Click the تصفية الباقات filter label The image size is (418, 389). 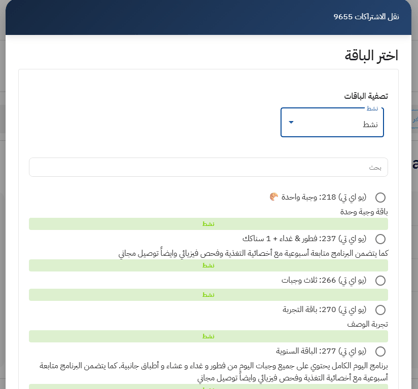click(x=366, y=96)
